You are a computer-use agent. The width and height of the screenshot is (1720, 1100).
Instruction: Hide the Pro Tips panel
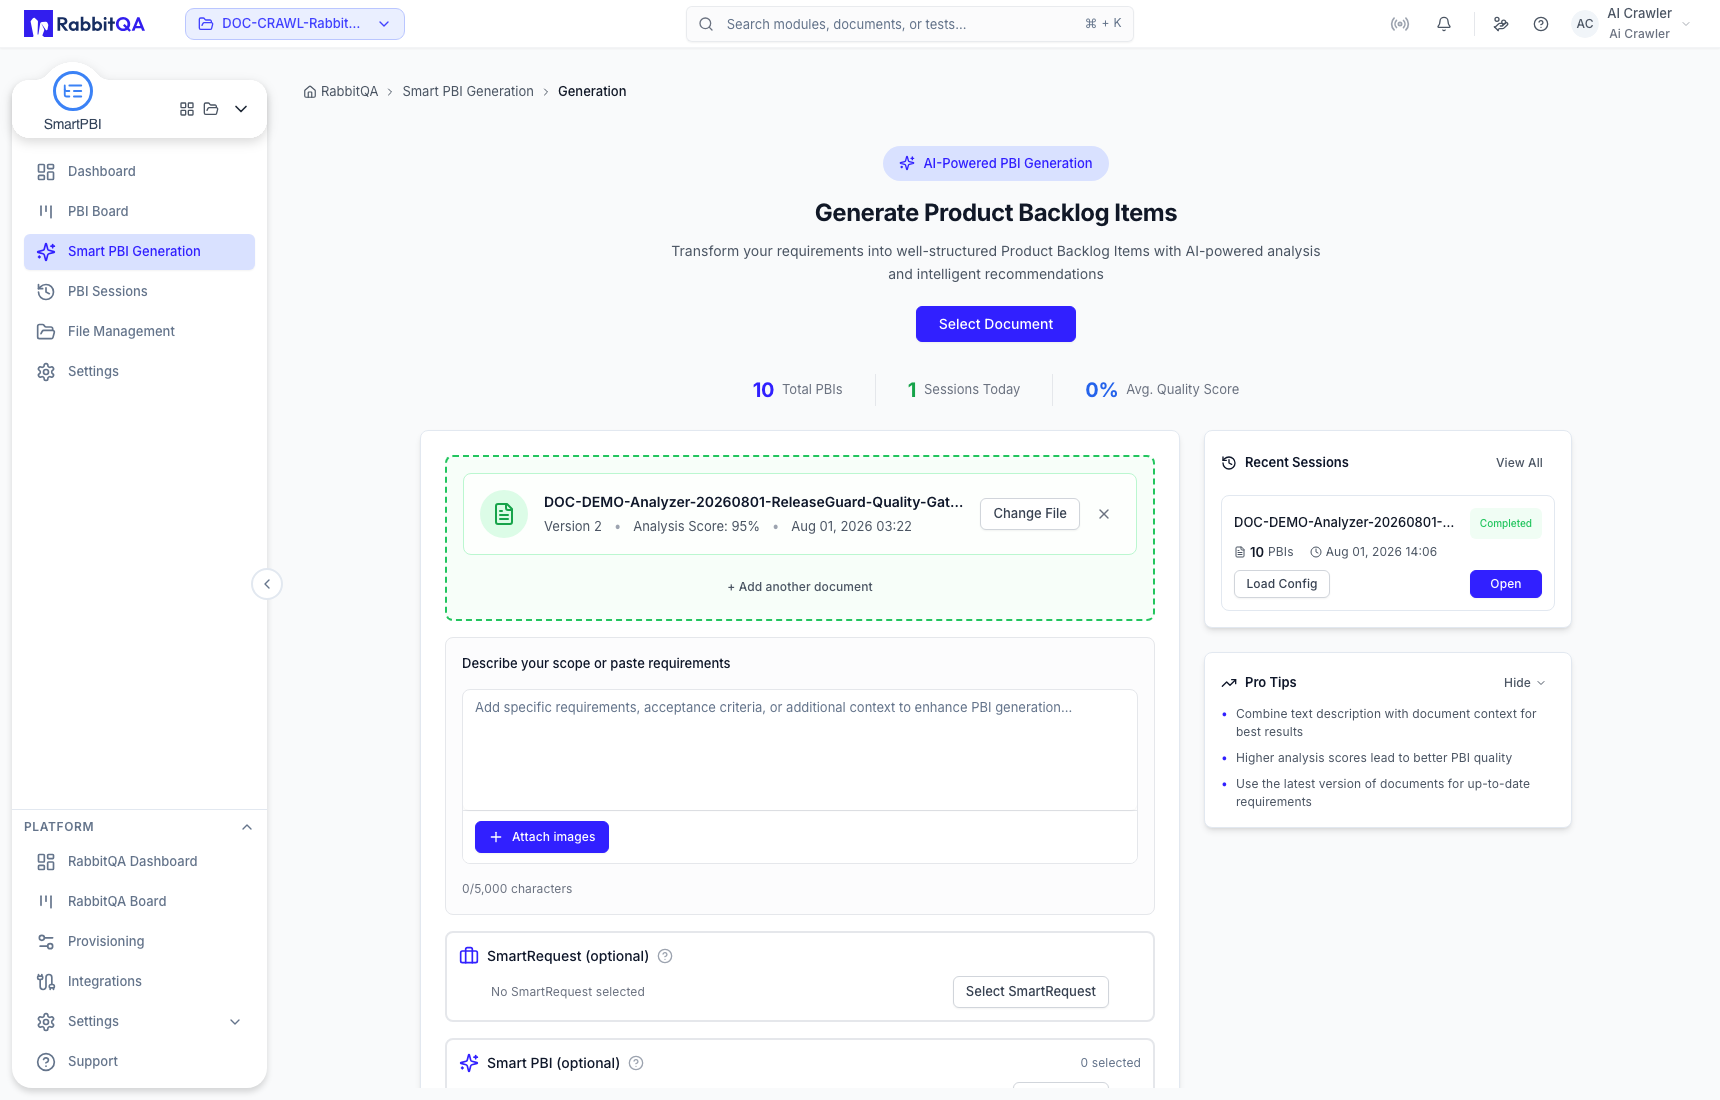click(x=1525, y=683)
